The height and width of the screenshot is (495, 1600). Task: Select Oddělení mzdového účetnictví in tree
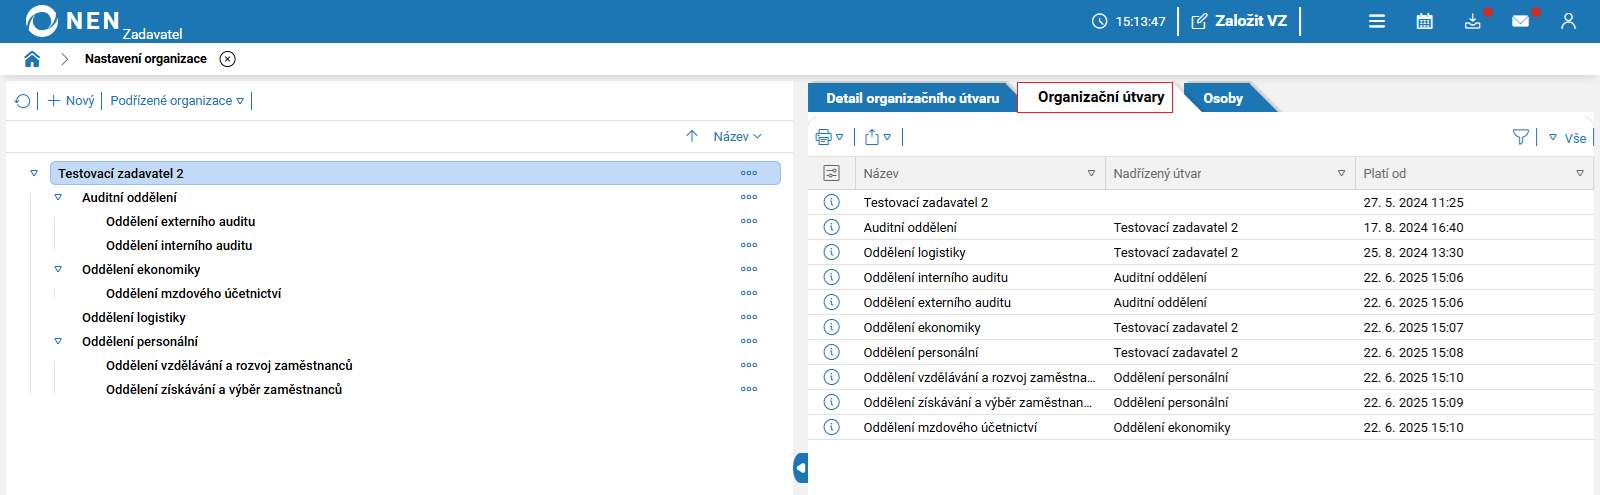pos(193,293)
